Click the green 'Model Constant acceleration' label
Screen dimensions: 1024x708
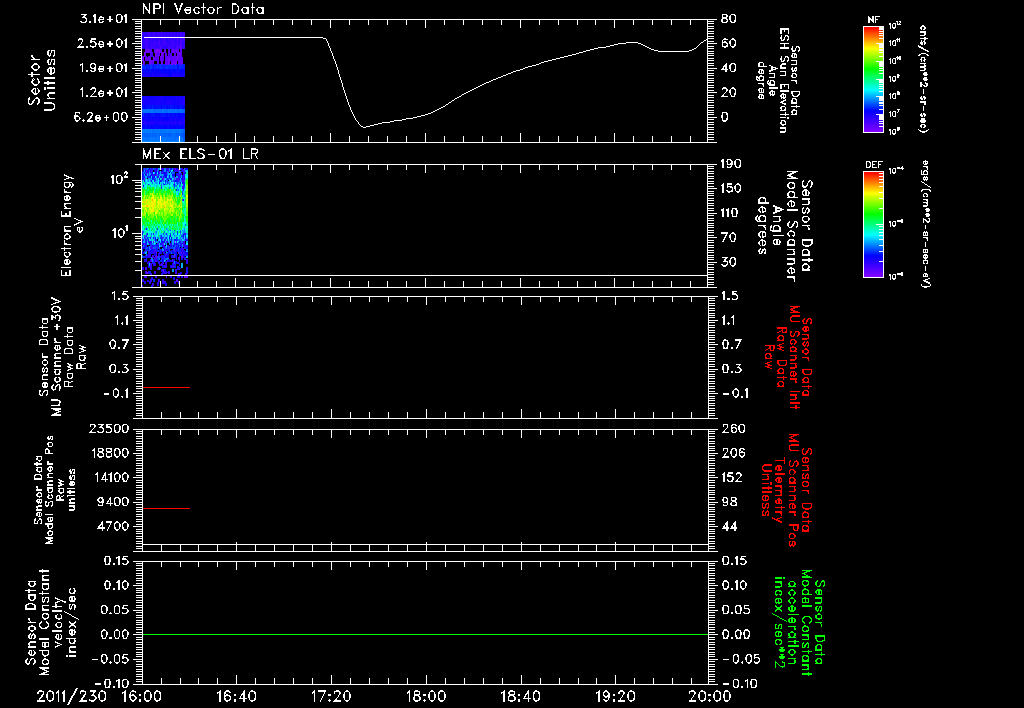point(799,624)
